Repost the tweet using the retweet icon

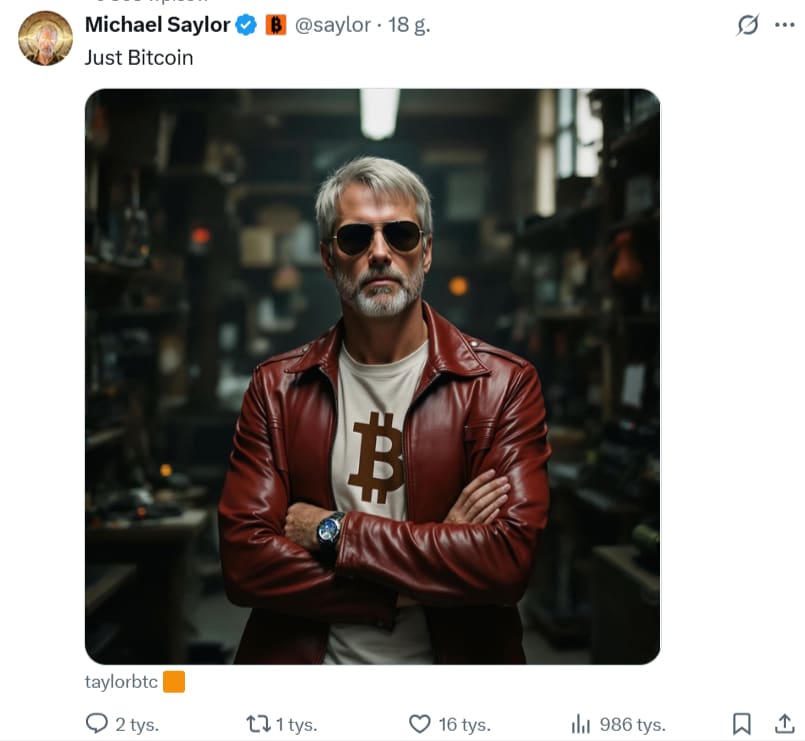tap(258, 723)
